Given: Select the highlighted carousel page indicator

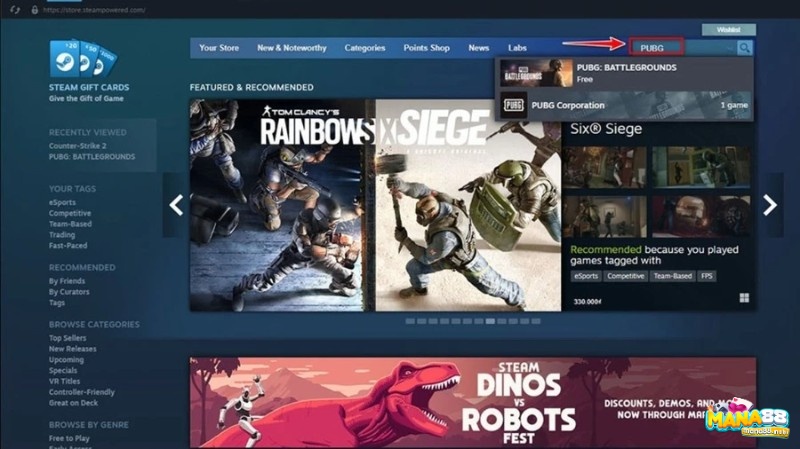Looking at the screenshot, I should (490, 321).
